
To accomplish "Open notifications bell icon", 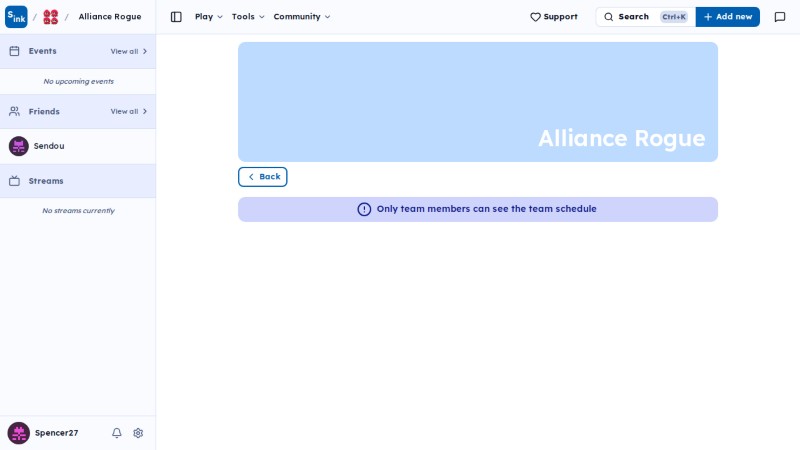I will [117, 433].
